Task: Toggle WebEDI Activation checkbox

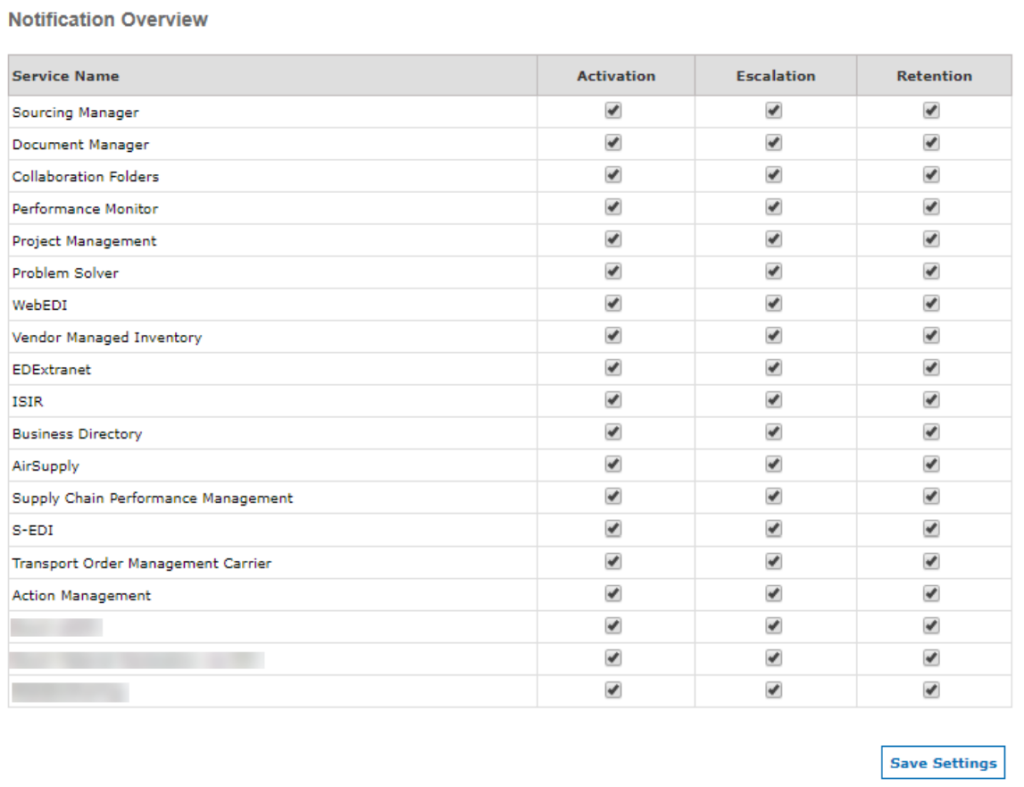Action: (613, 303)
